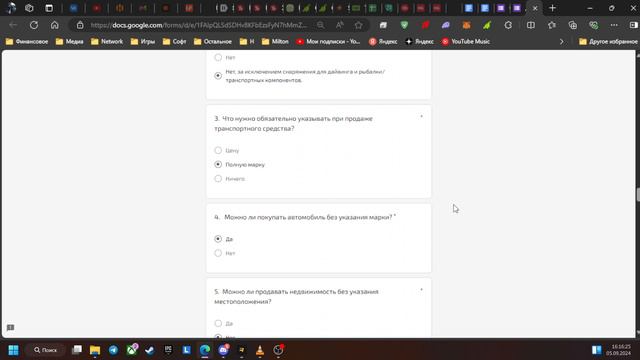Select "Цену" in question 3
The image size is (640, 360).
click(x=218, y=150)
